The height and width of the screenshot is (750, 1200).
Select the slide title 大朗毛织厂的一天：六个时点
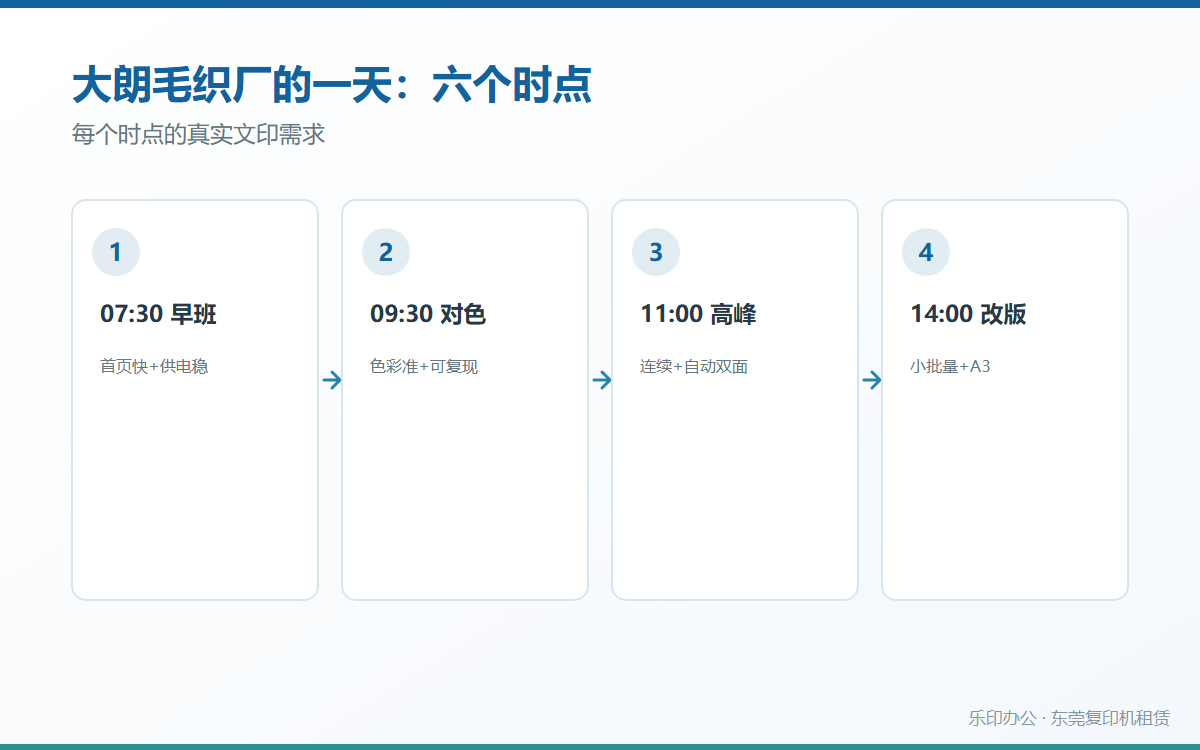[332, 86]
